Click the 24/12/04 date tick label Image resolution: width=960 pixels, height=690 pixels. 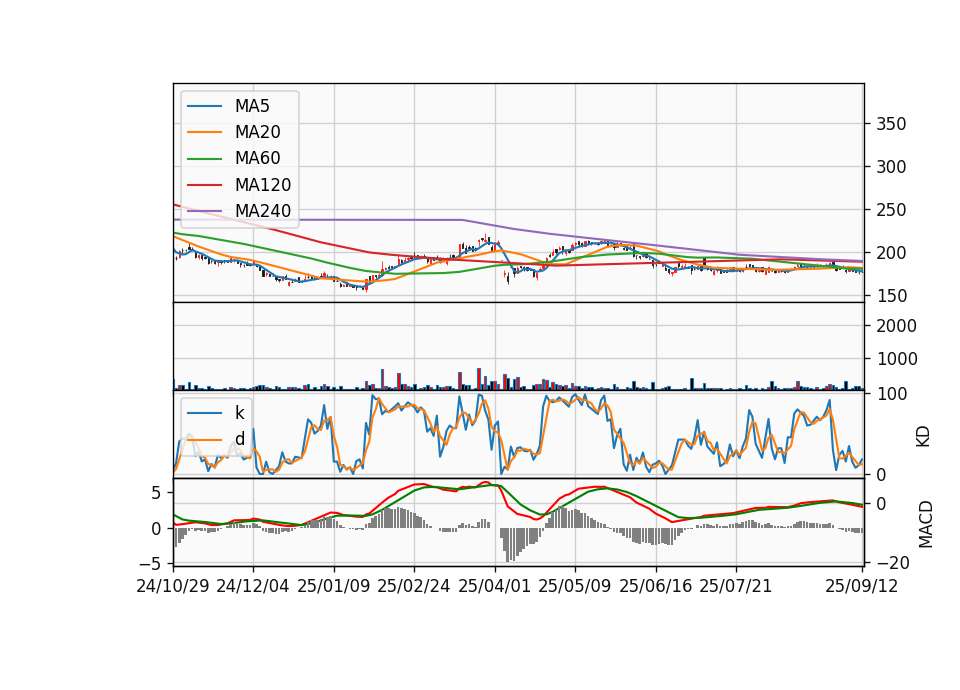point(253,586)
